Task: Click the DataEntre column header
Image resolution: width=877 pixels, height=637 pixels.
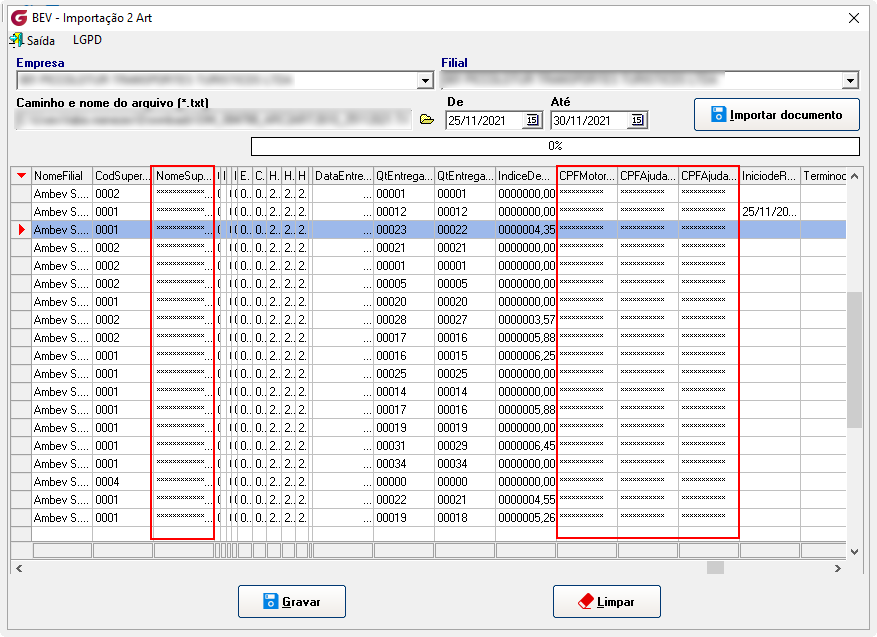Action: [343, 176]
